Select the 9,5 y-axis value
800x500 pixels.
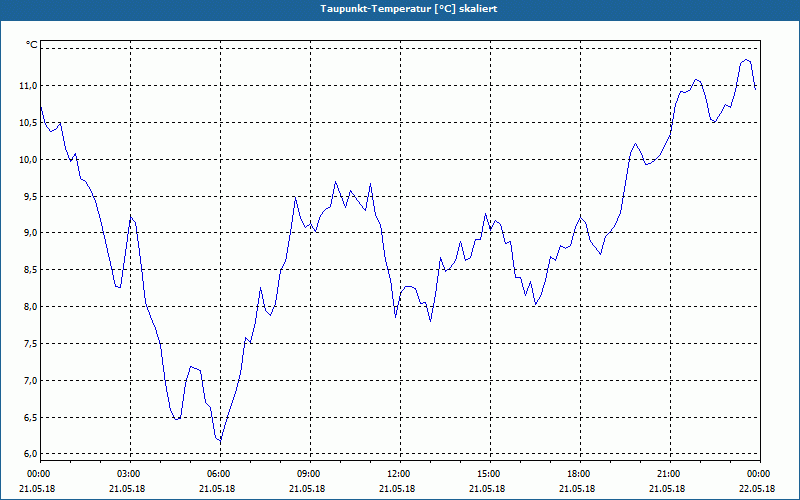click(x=30, y=196)
